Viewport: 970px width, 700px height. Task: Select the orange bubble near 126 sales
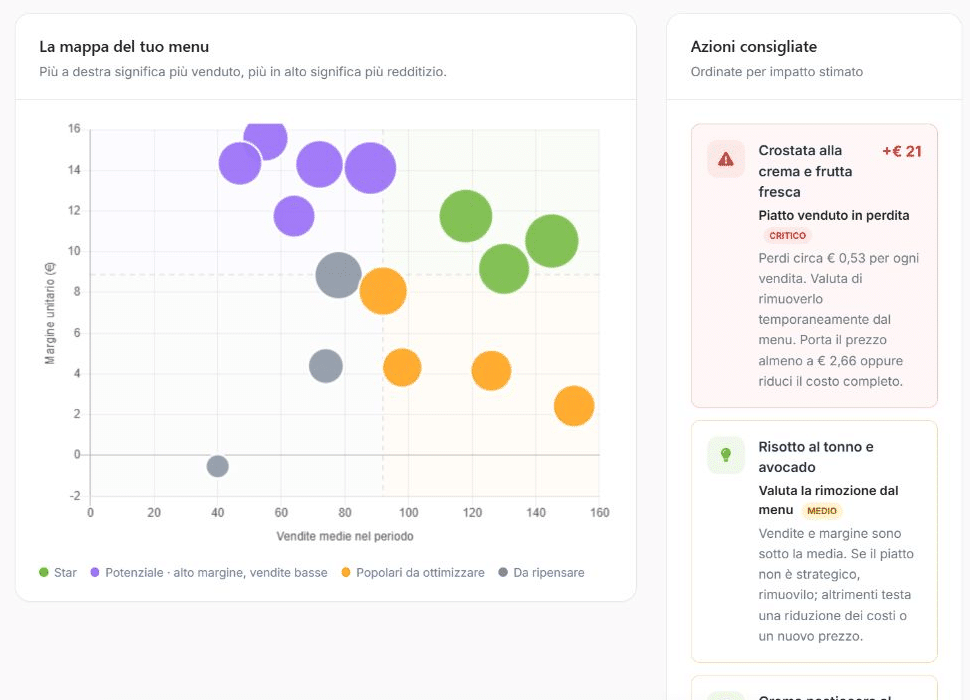tap(491, 371)
